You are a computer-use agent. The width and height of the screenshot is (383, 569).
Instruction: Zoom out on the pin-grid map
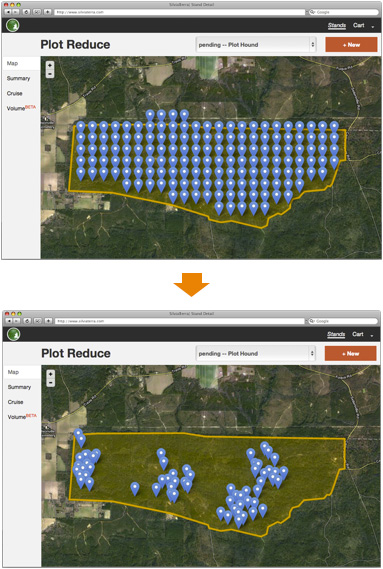pyautogui.click(x=50, y=74)
